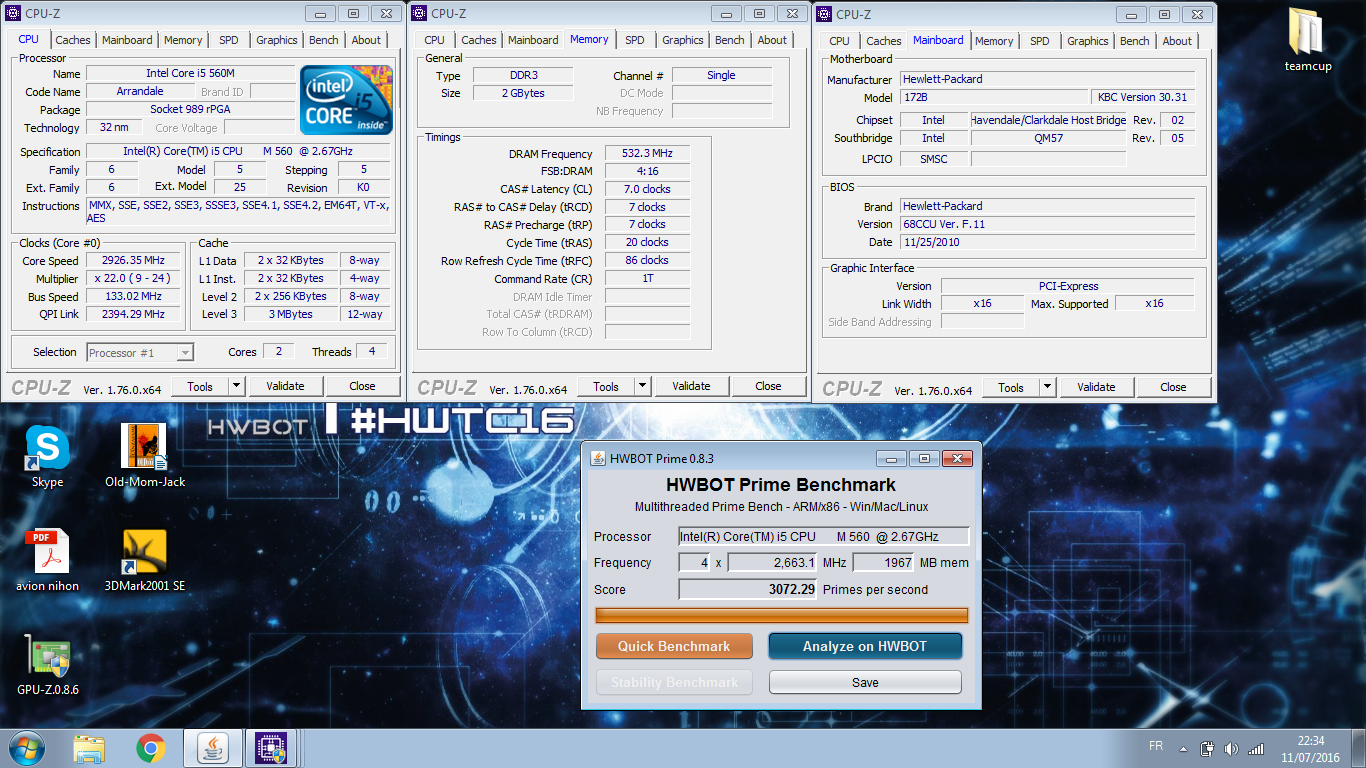The image size is (1366, 768).
Task: Open Google Chrome from the taskbar
Action: click(151, 748)
